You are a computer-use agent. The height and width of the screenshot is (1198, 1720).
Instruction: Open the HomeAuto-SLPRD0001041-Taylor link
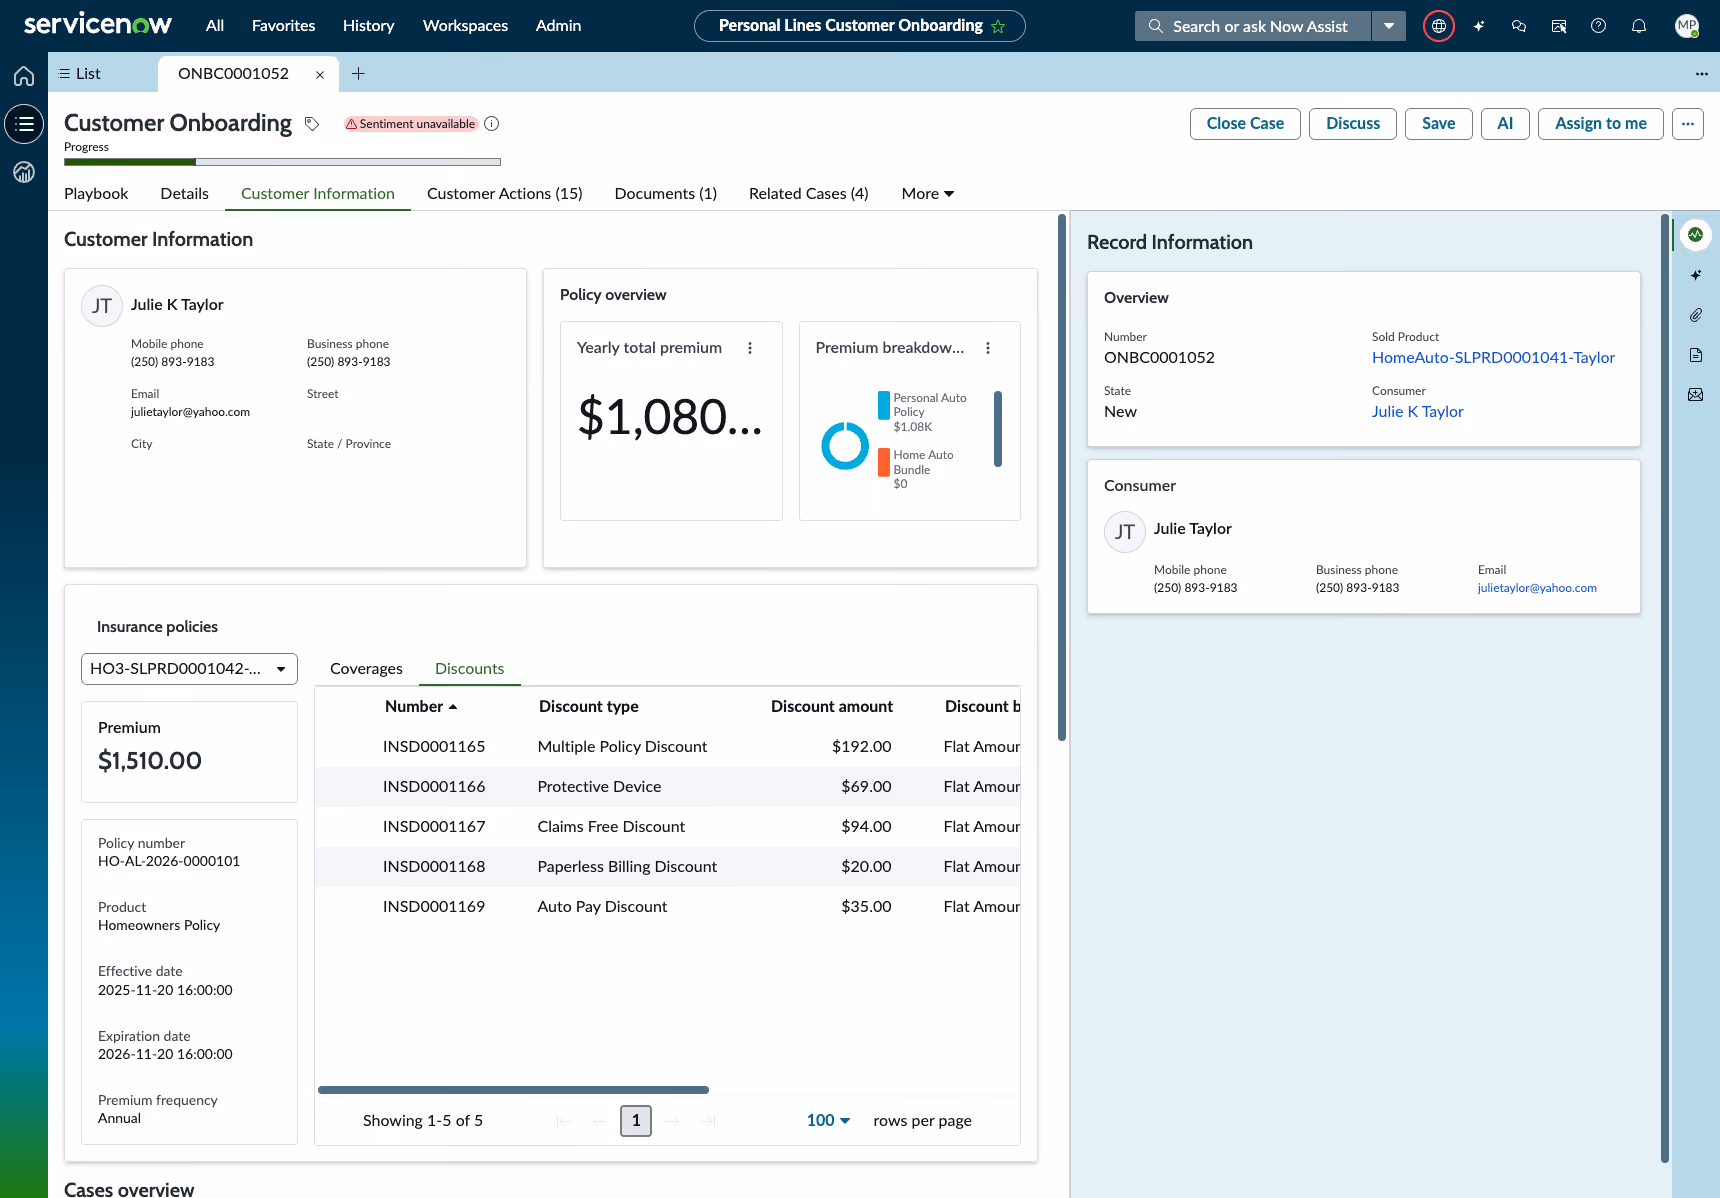[x=1493, y=358]
